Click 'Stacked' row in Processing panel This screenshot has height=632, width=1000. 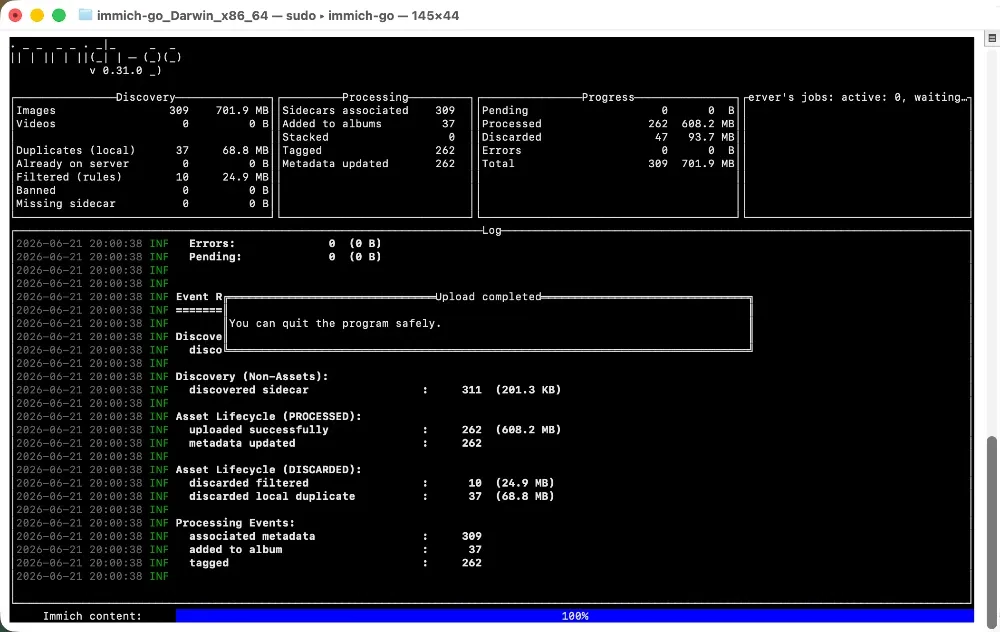click(369, 137)
